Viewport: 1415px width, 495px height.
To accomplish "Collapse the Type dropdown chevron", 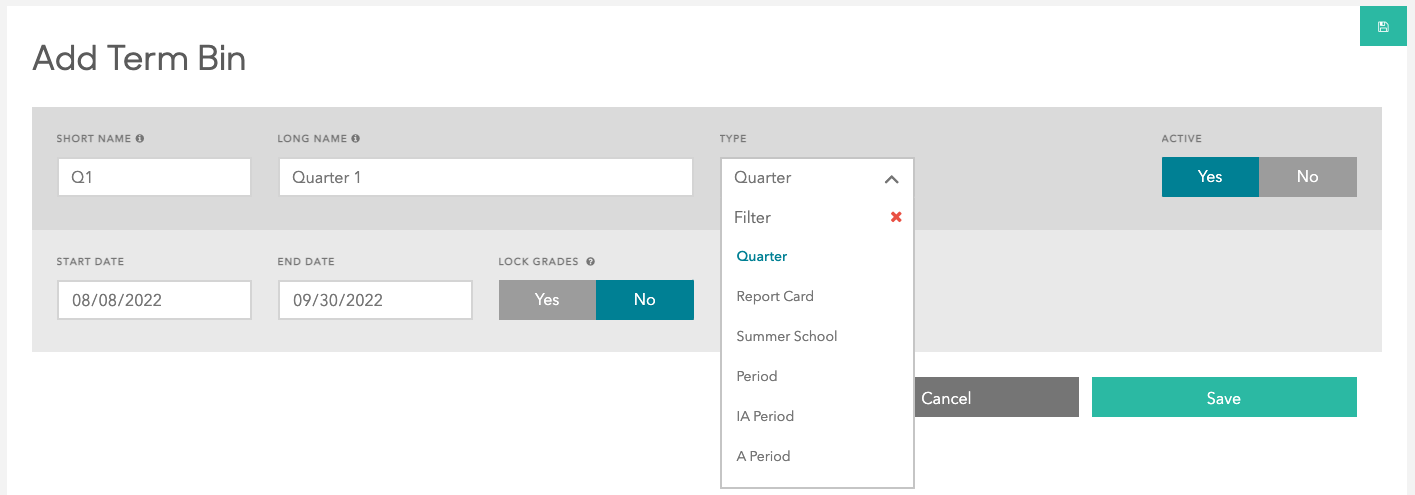I will click(x=892, y=179).
